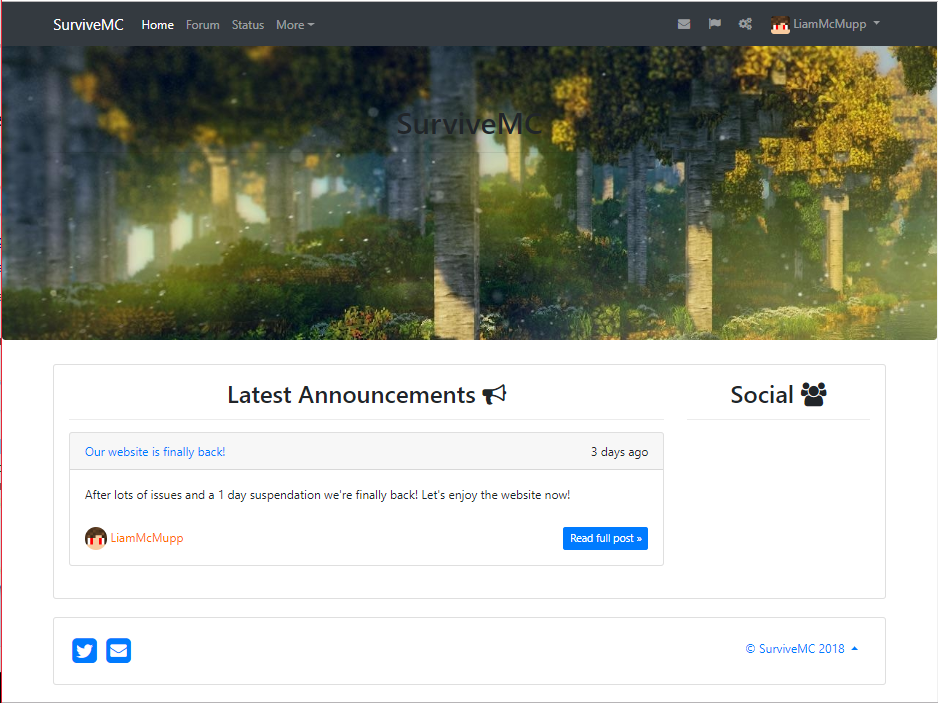Go to the Home nav item

coord(157,25)
